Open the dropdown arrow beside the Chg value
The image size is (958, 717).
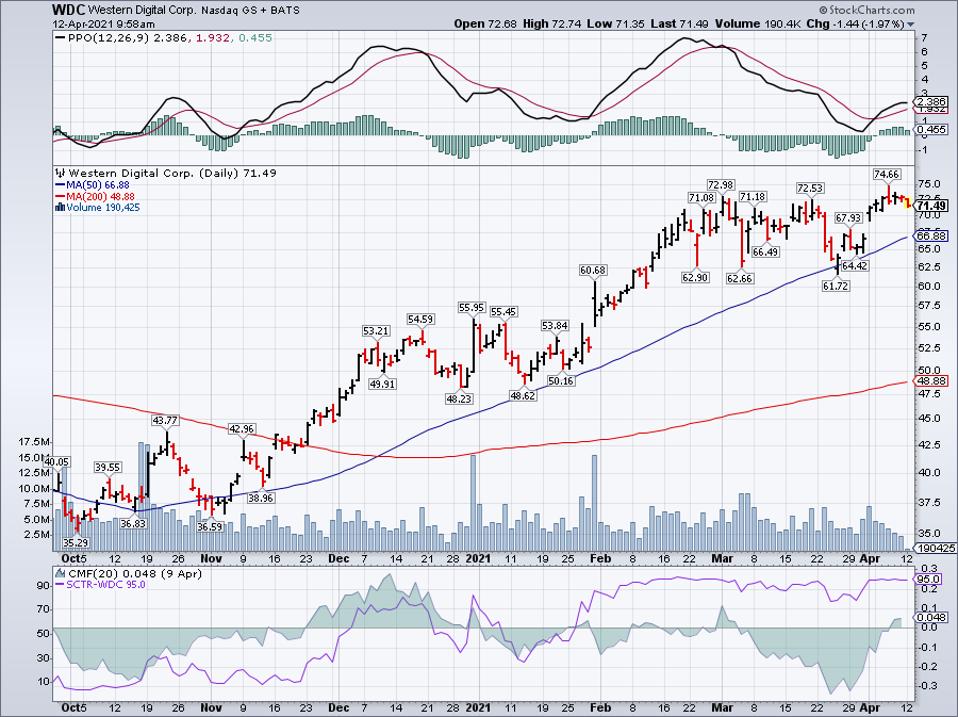pyautogui.click(x=911, y=24)
